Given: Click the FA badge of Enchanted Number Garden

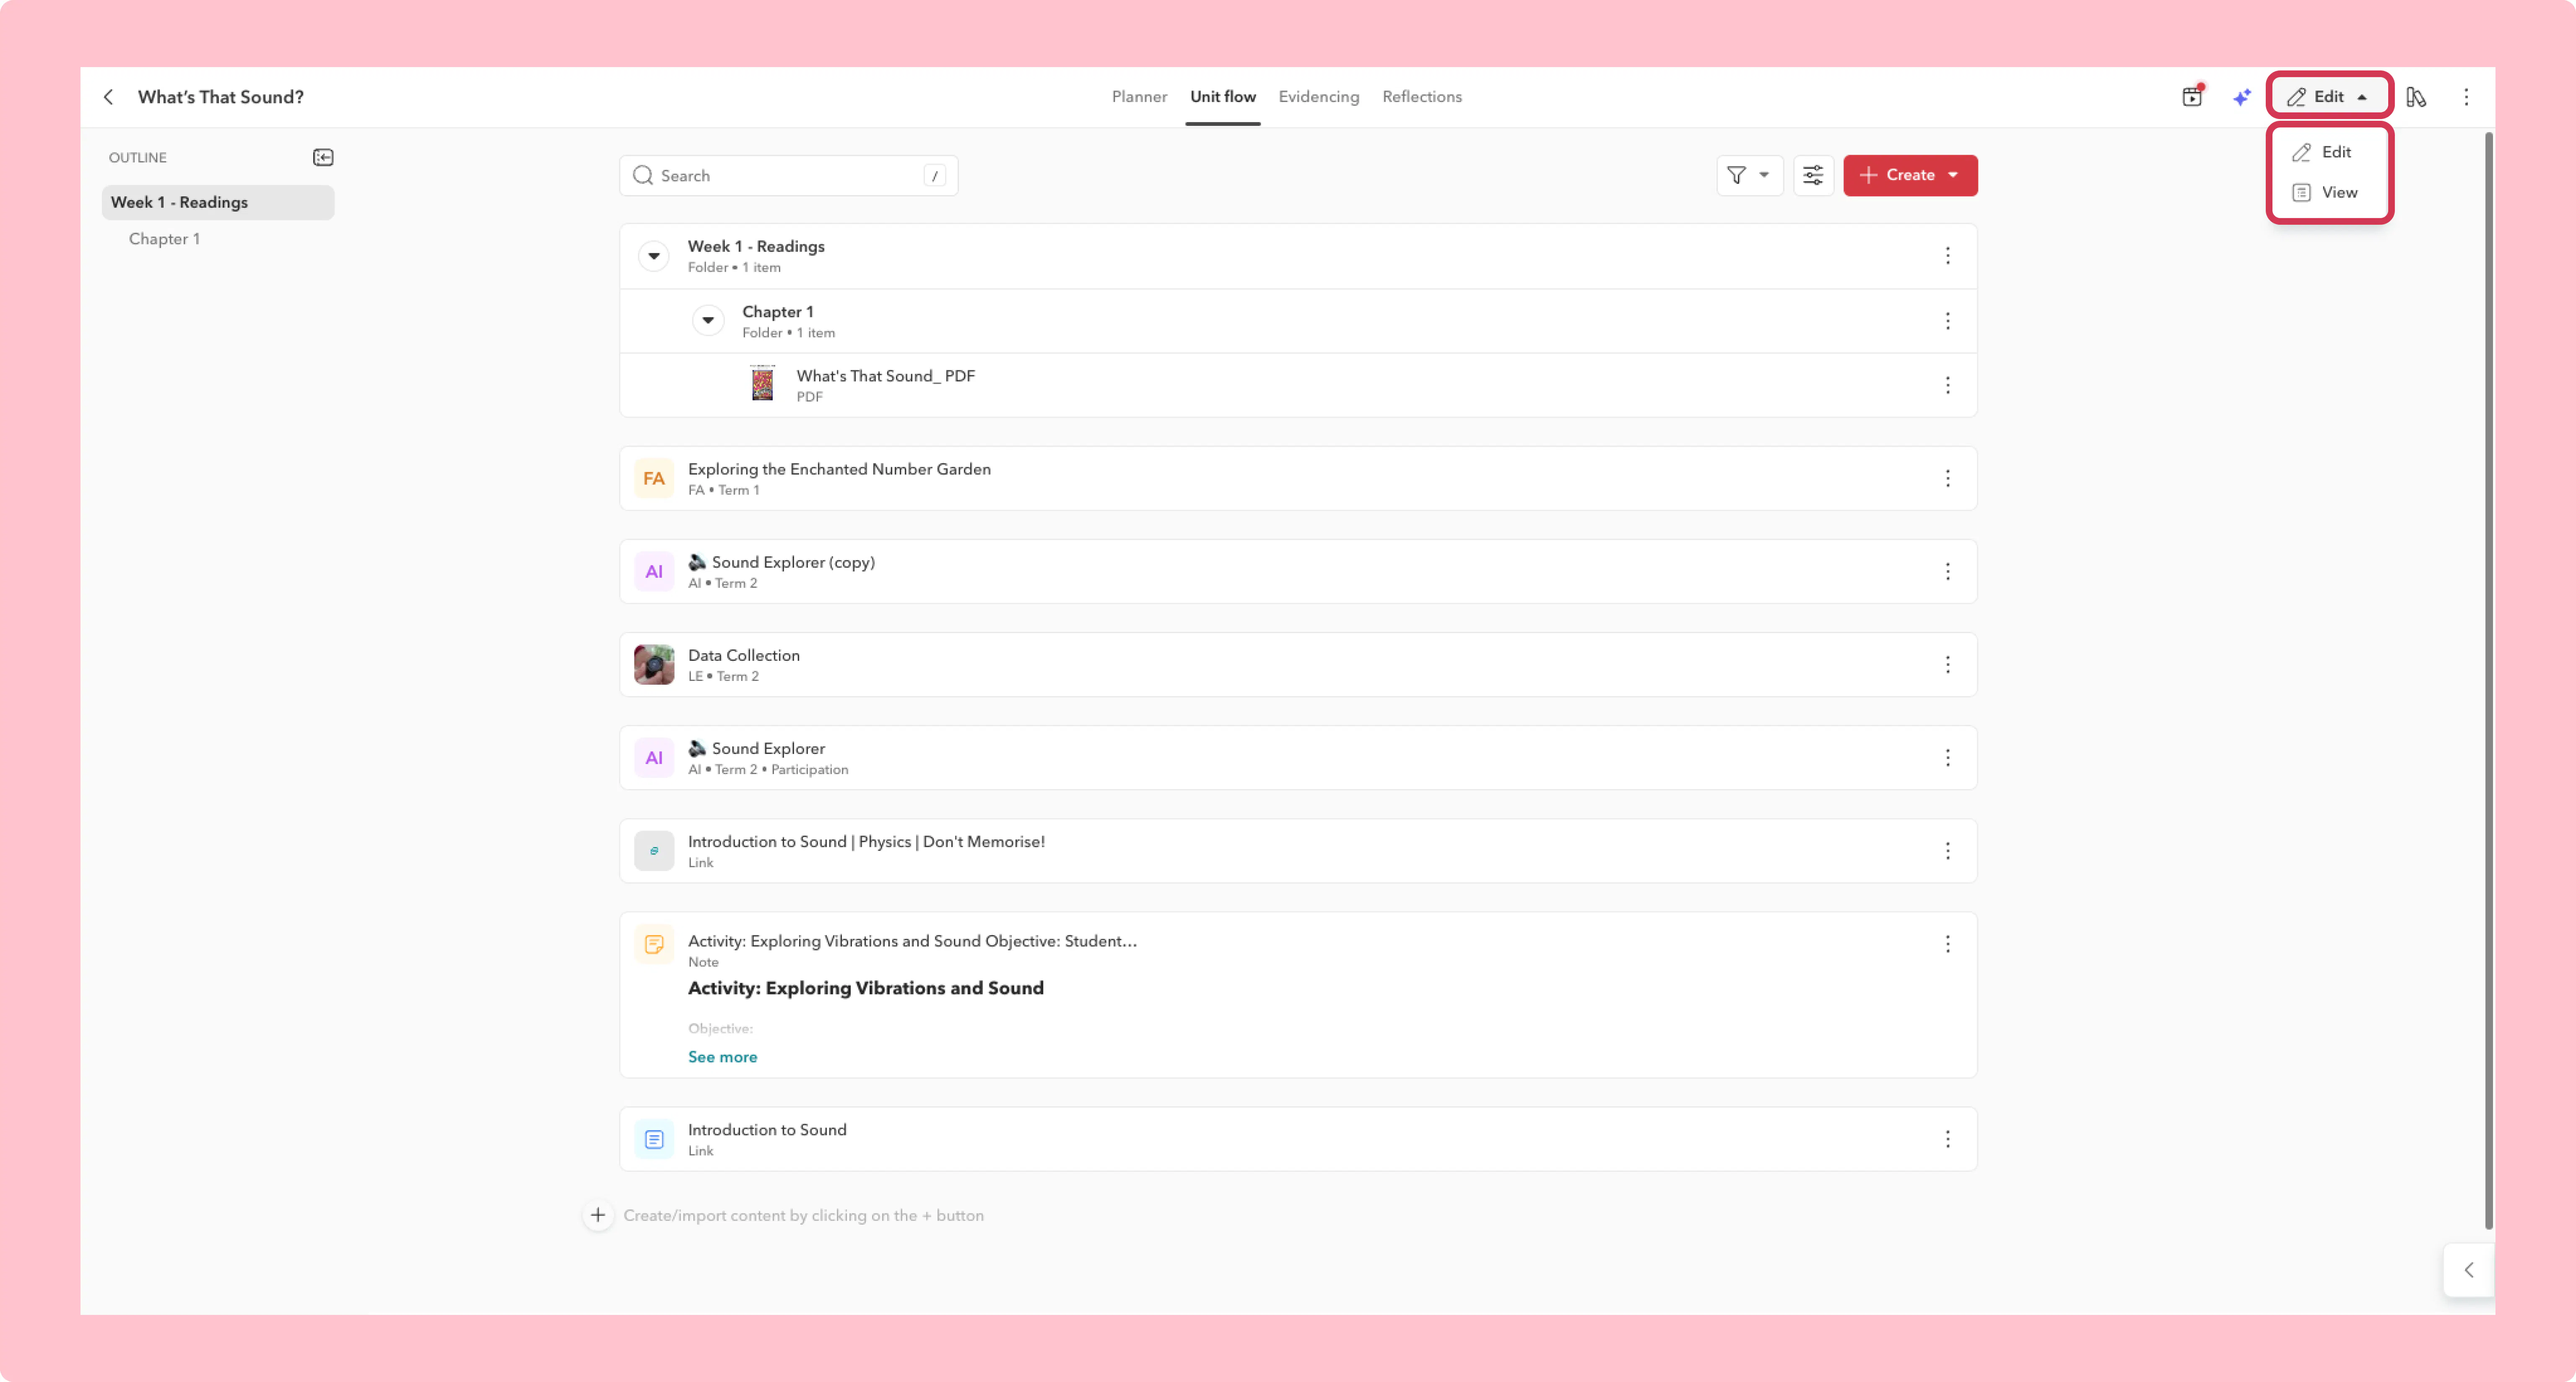Looking at the screenshot, I should (654, 479).
